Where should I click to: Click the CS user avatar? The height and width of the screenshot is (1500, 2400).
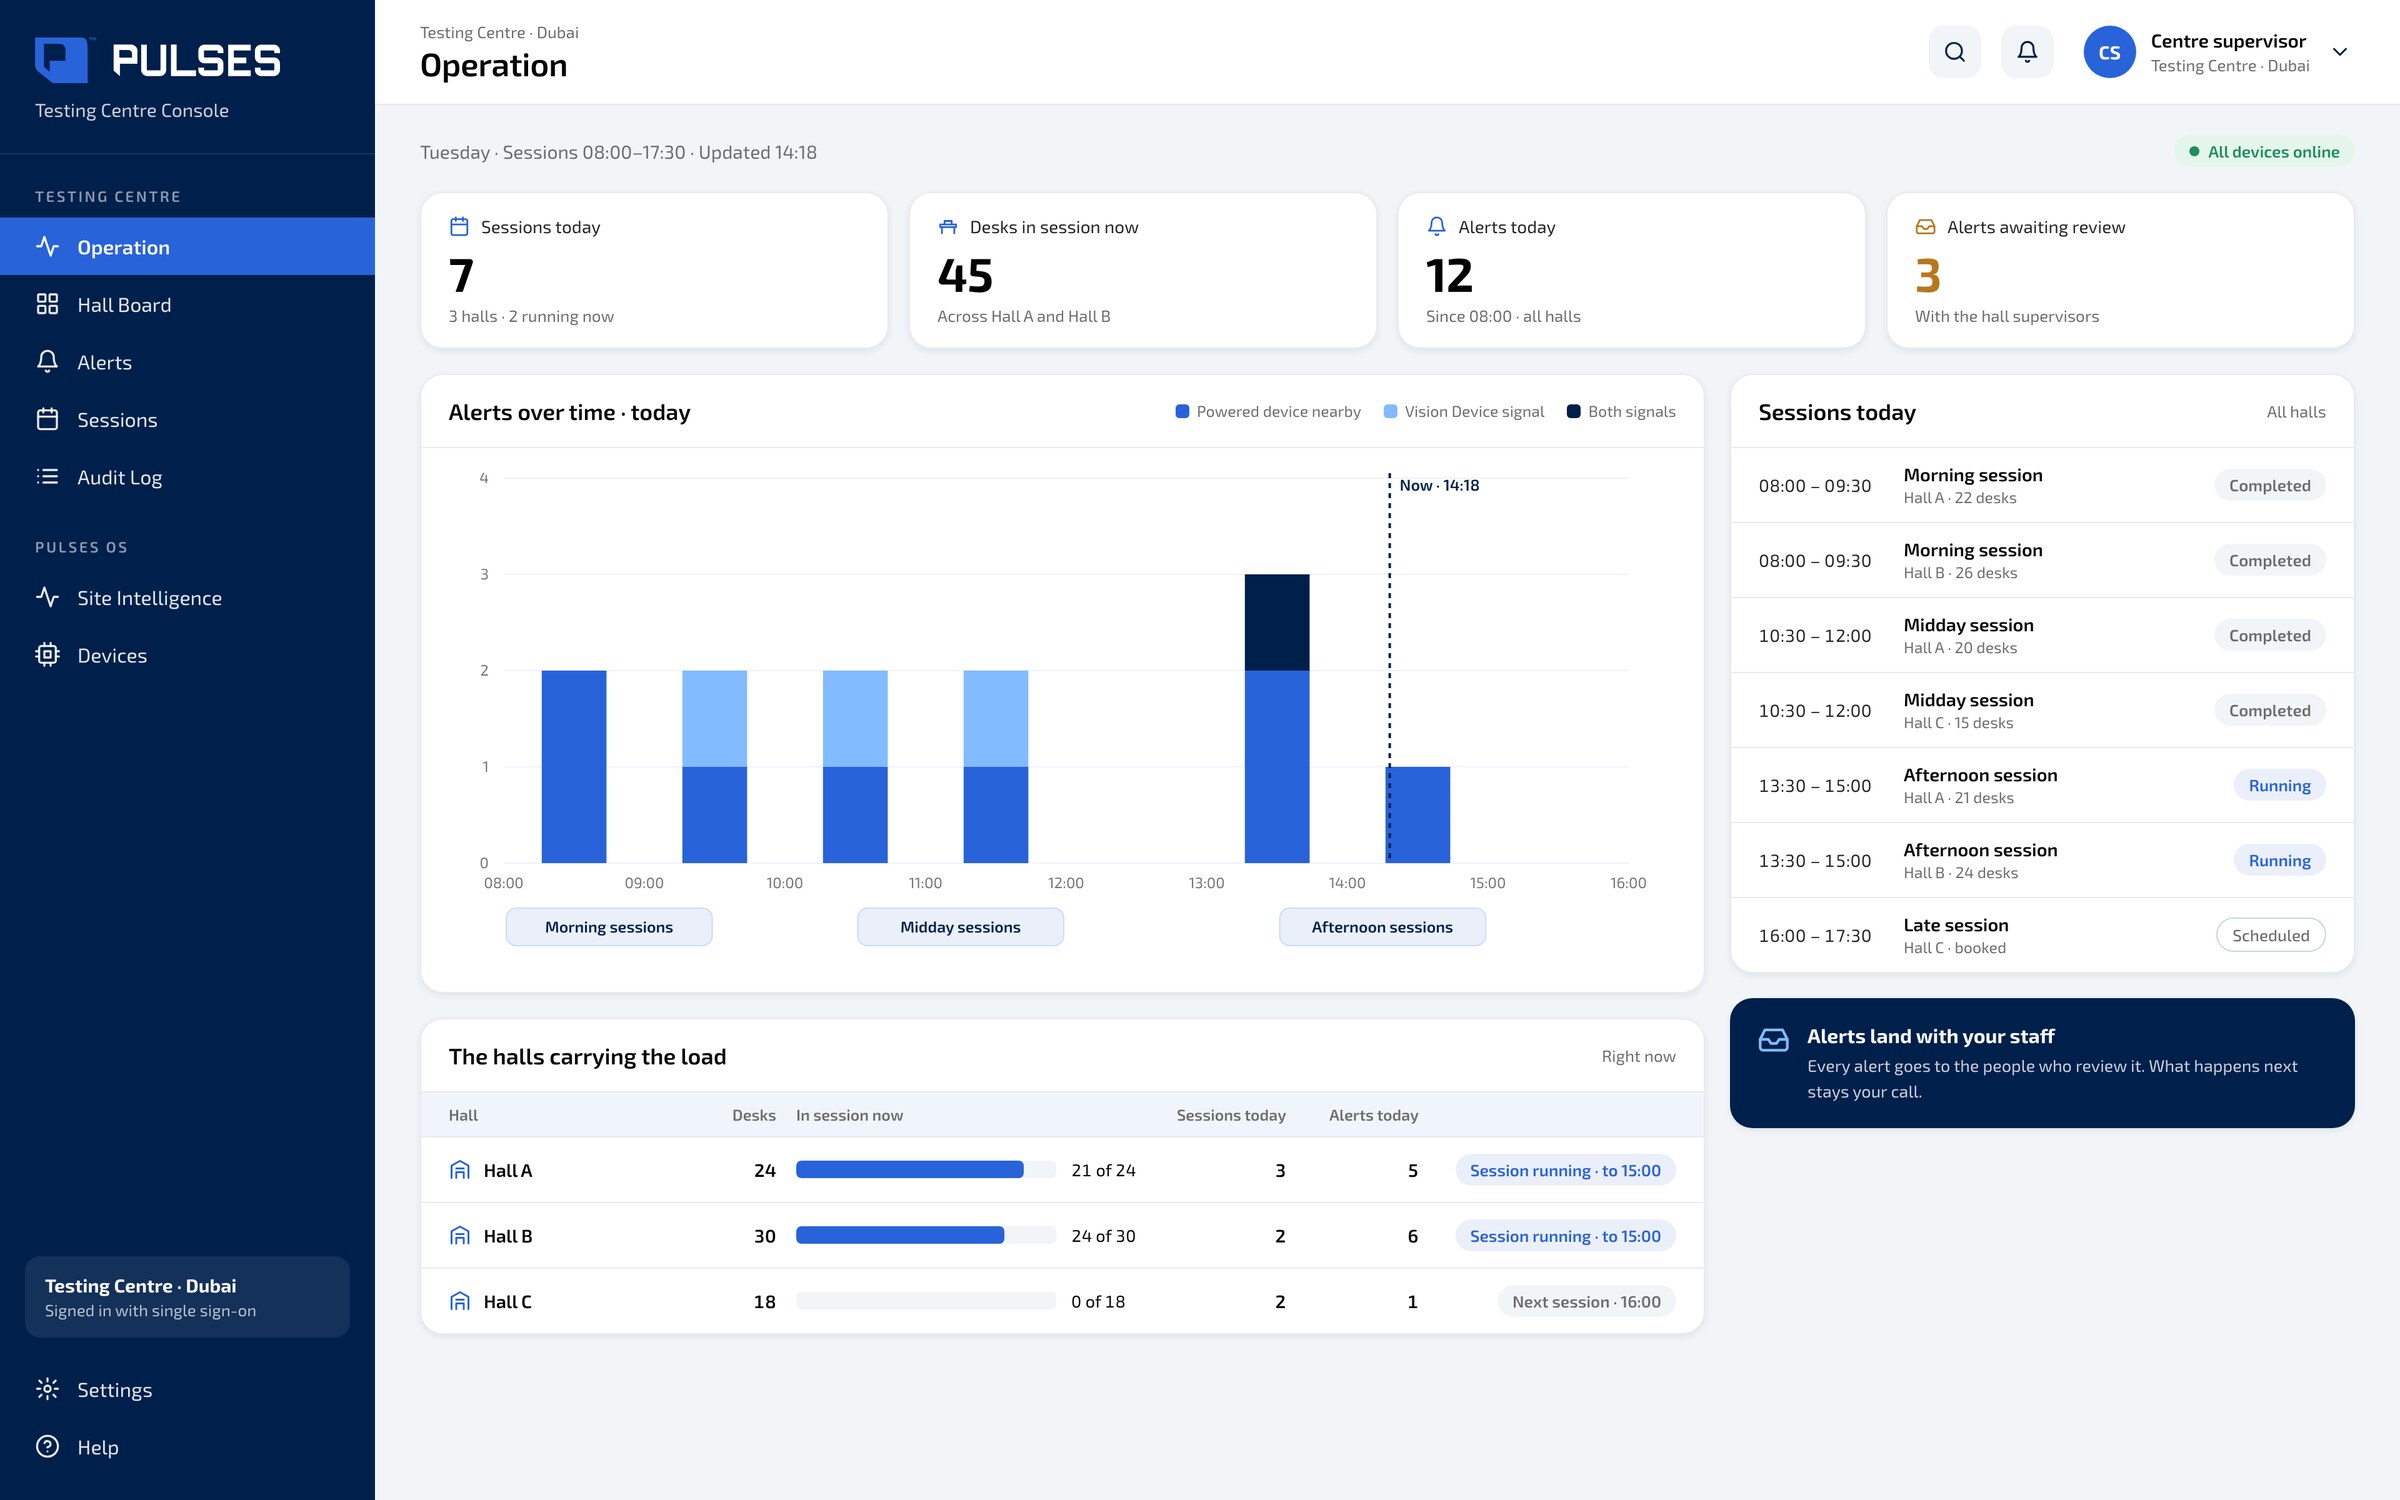pyautogui.click(x=2109, y=52)
